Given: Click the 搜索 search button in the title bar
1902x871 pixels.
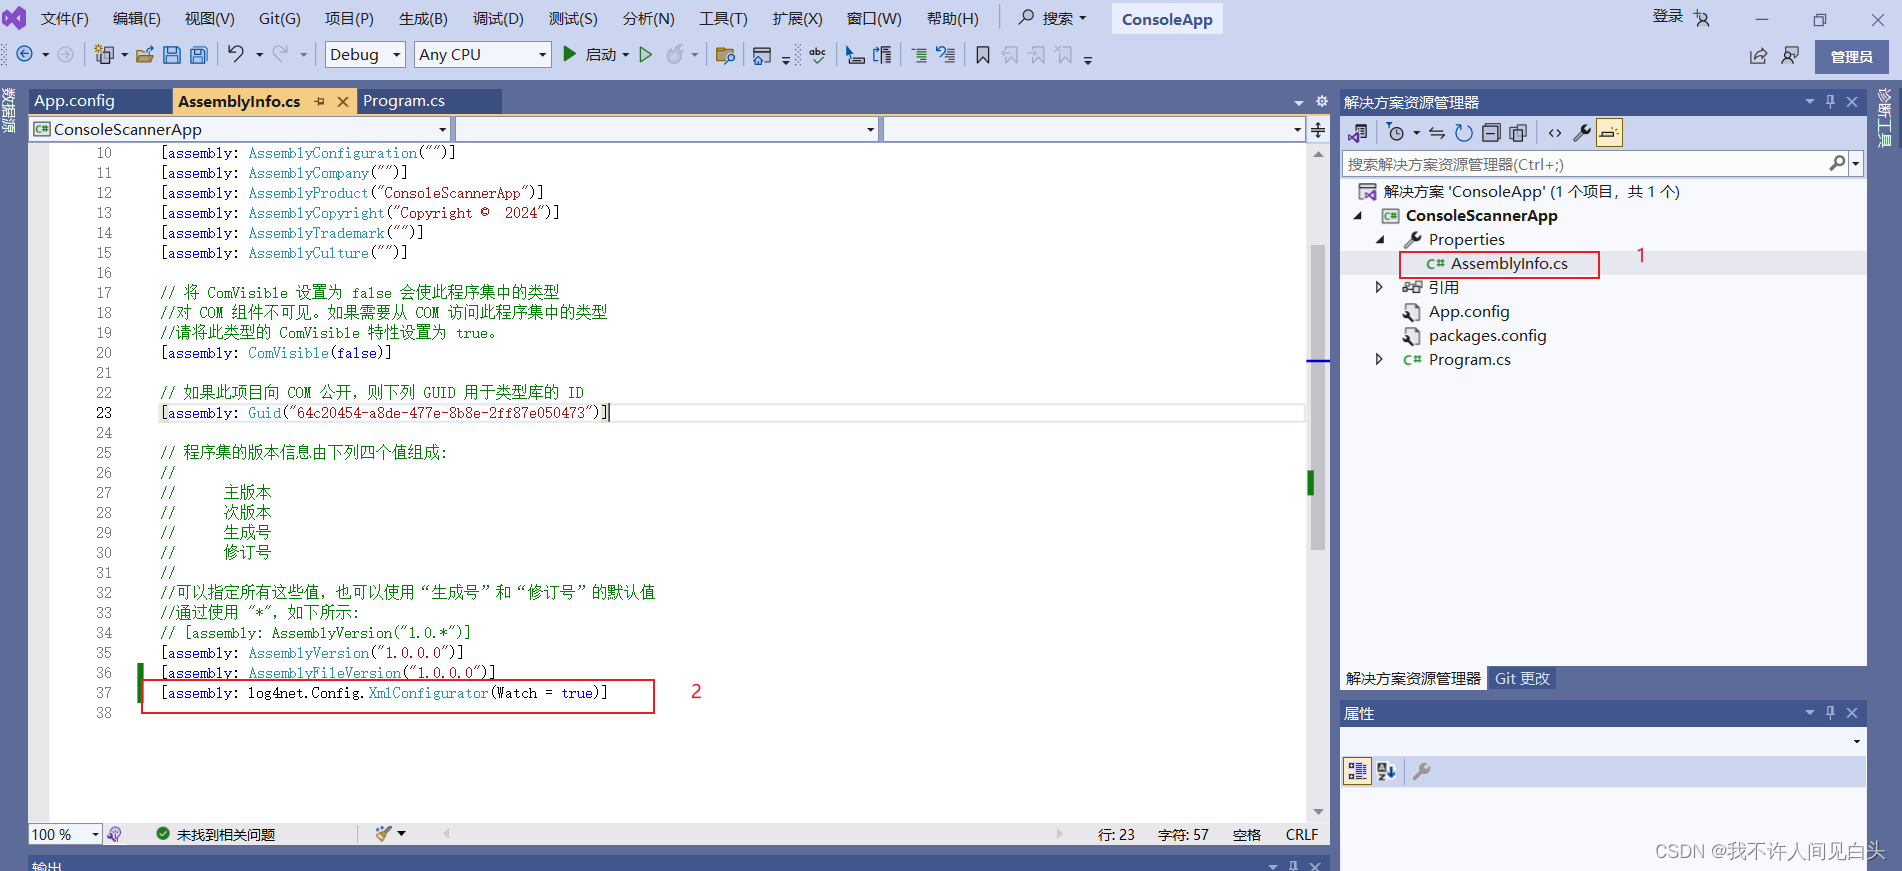Looking at the screenshot, I should coord(1052,18).
